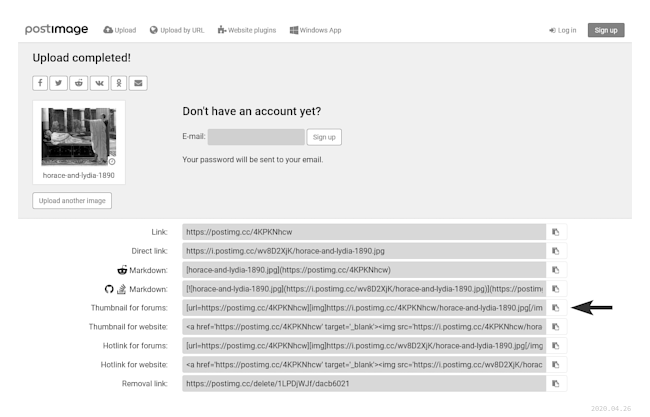Copy Thumbnail for forums code
The width and height of the screenshot is (650, 417).
pyautogui.click(x=556, y=308)
